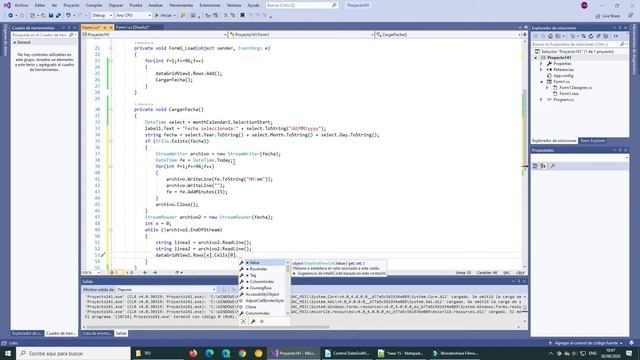The image size is (640, 360).
Task: Open the Depurar menu
Action: click(116, 5)
